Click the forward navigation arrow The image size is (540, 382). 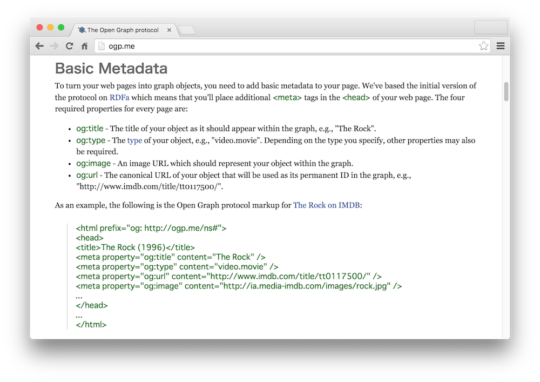point(54,46)
